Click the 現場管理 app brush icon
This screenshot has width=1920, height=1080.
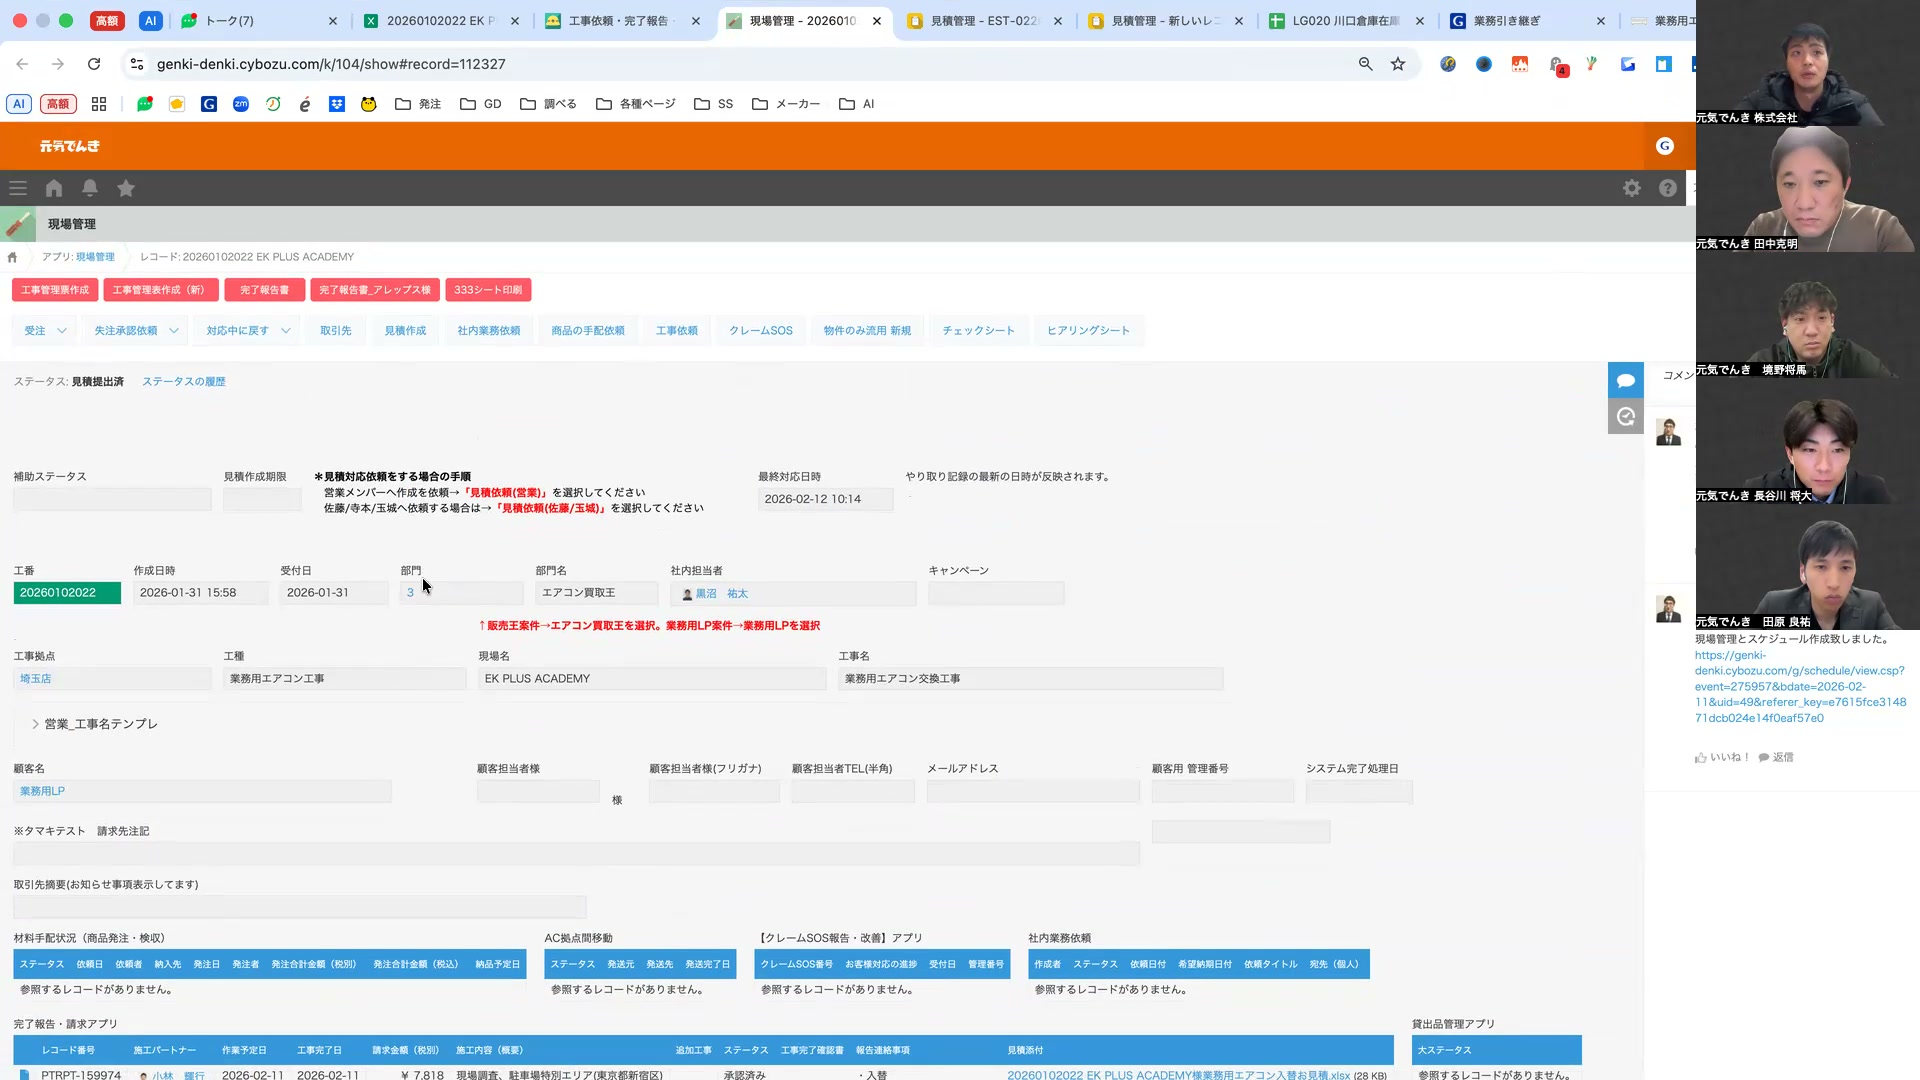point(18,225)
